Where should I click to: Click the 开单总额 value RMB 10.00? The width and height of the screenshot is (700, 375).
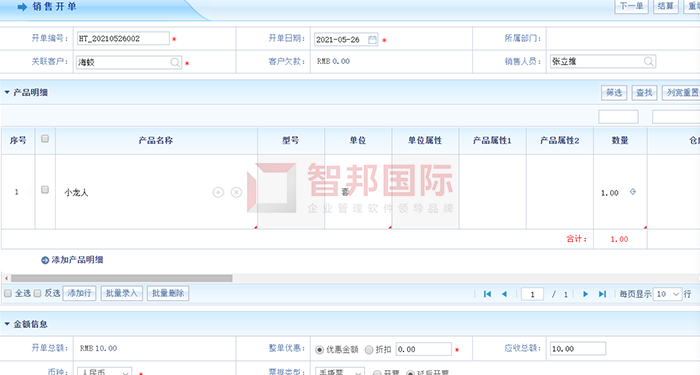[x=98, y=348]
